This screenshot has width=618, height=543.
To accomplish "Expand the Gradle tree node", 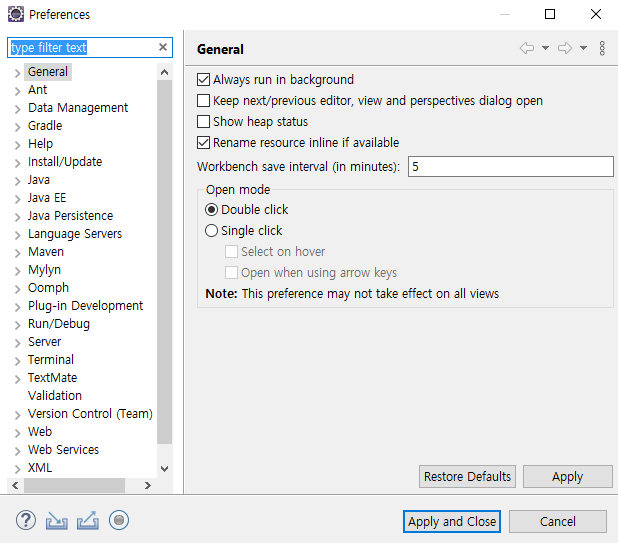I will (17, 127).
